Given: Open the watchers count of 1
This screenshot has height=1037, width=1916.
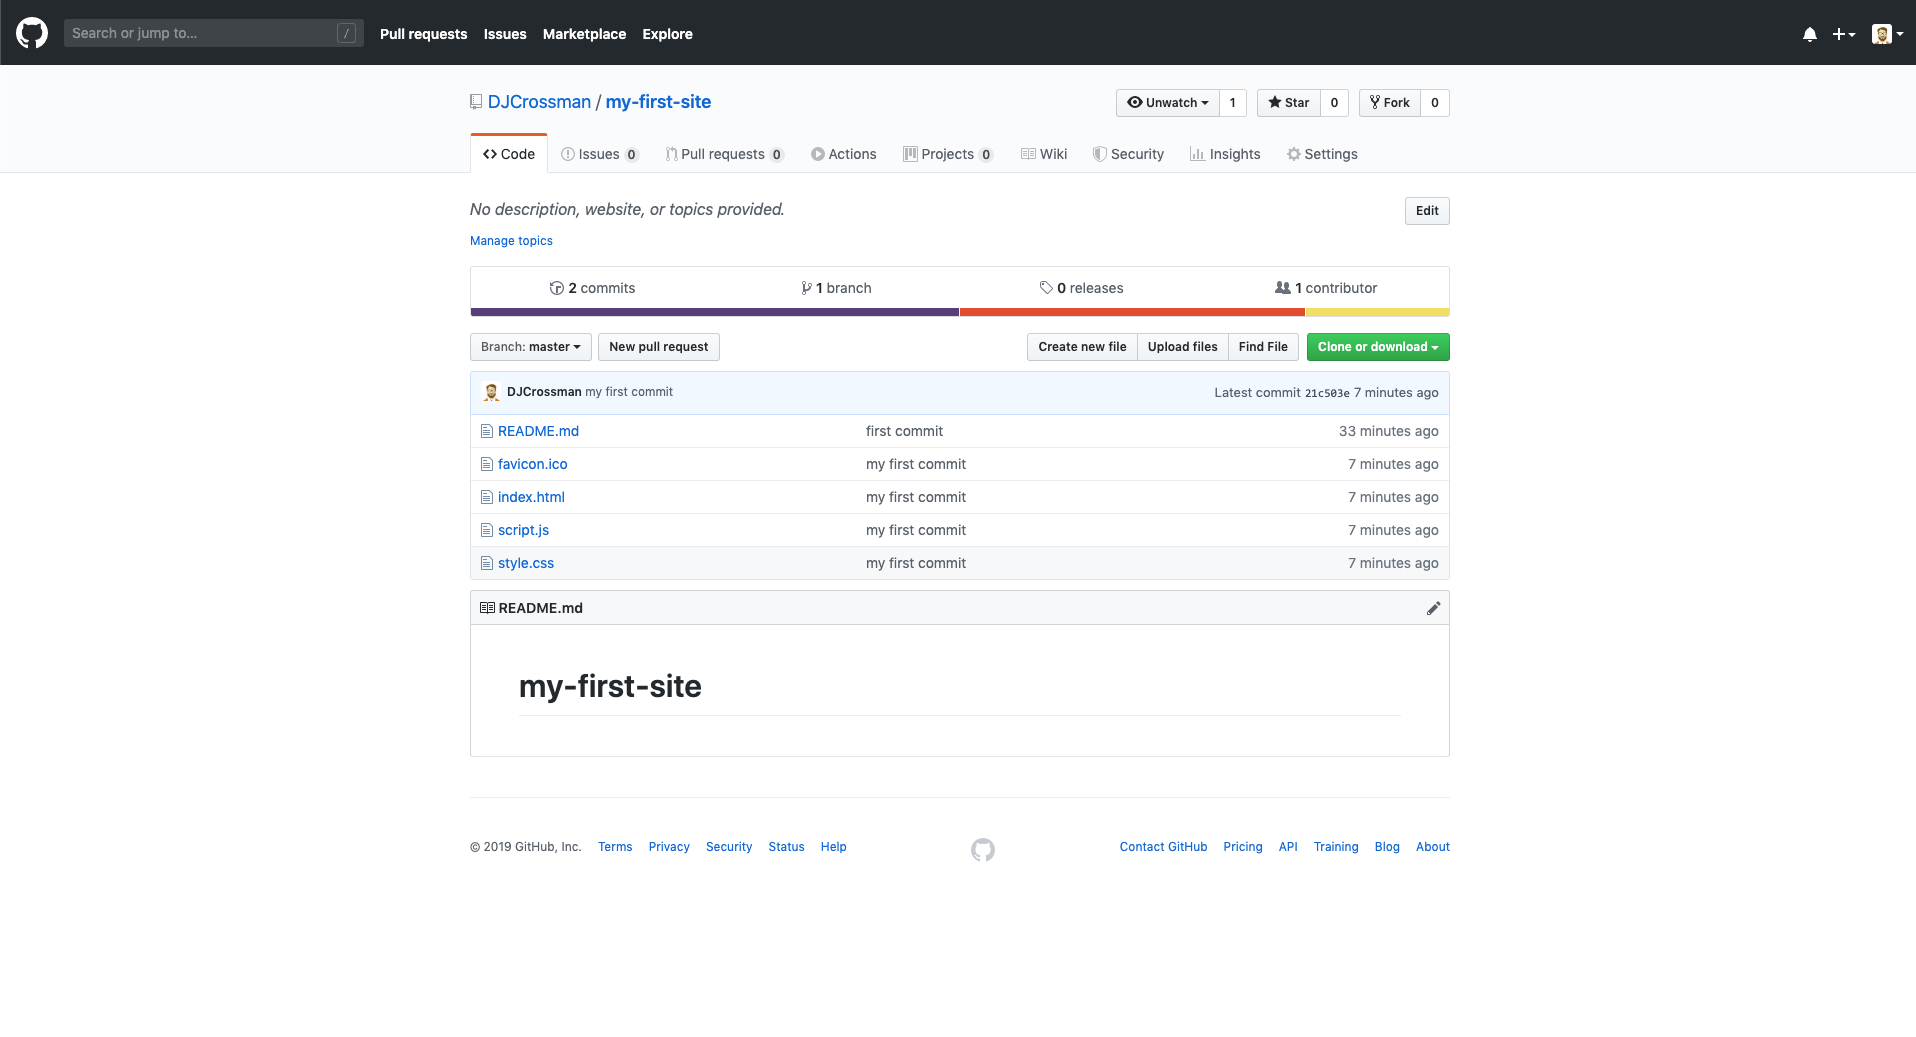Looking at the screenshot, I should pyautogui.click(x=1233, y=103).
